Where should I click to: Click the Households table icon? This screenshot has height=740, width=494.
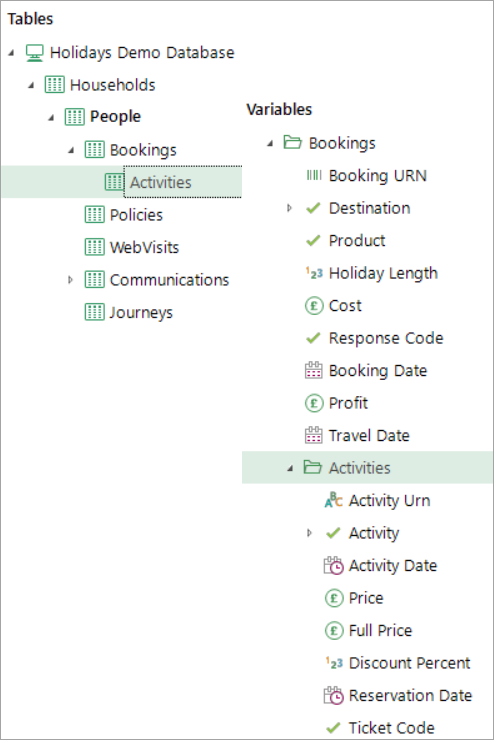click(x=54, y=85)
